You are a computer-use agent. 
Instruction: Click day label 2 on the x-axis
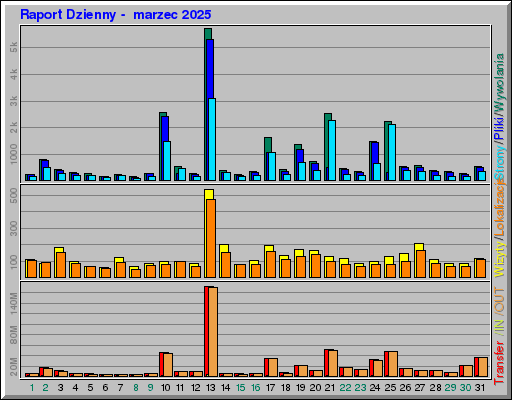click(45, 388)
